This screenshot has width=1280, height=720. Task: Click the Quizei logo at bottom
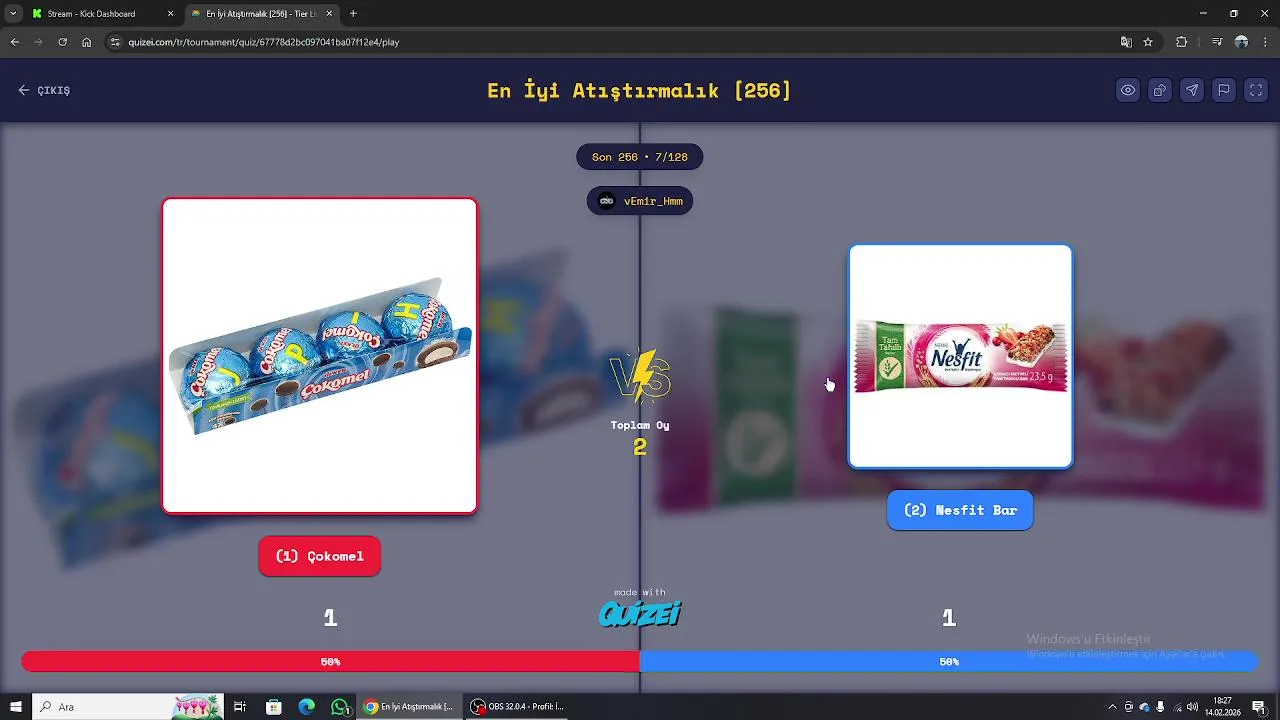[x=640, y=613]
